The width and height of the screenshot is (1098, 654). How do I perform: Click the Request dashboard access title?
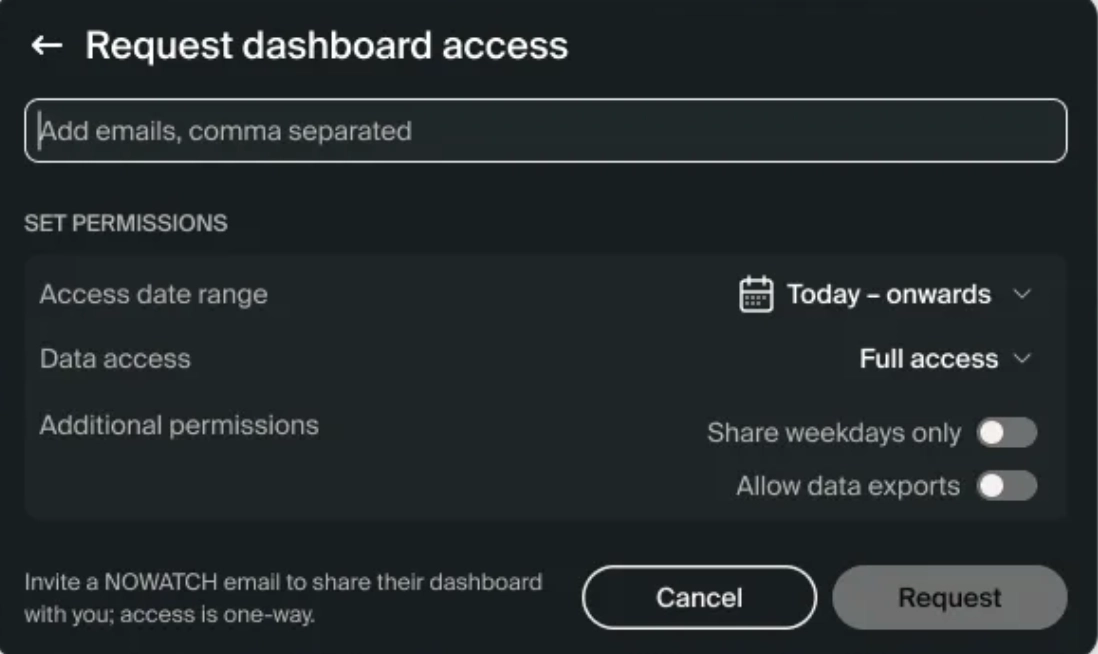pyautogui.click(x=326, y=46)
